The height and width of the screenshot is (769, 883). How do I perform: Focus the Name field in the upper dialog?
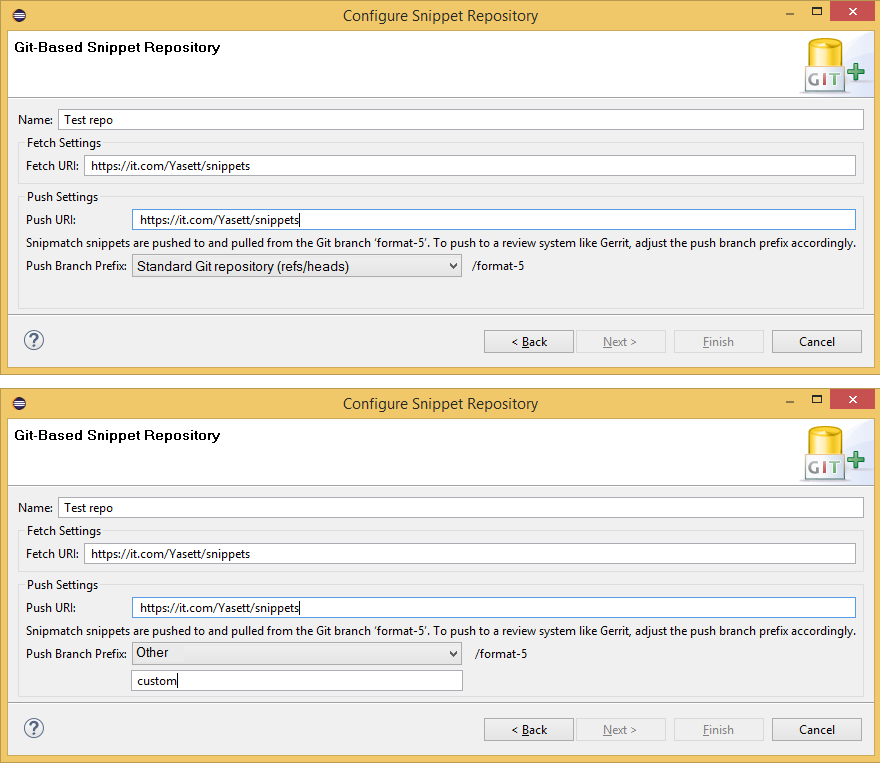pyautogui.click(x=460, y=120)
